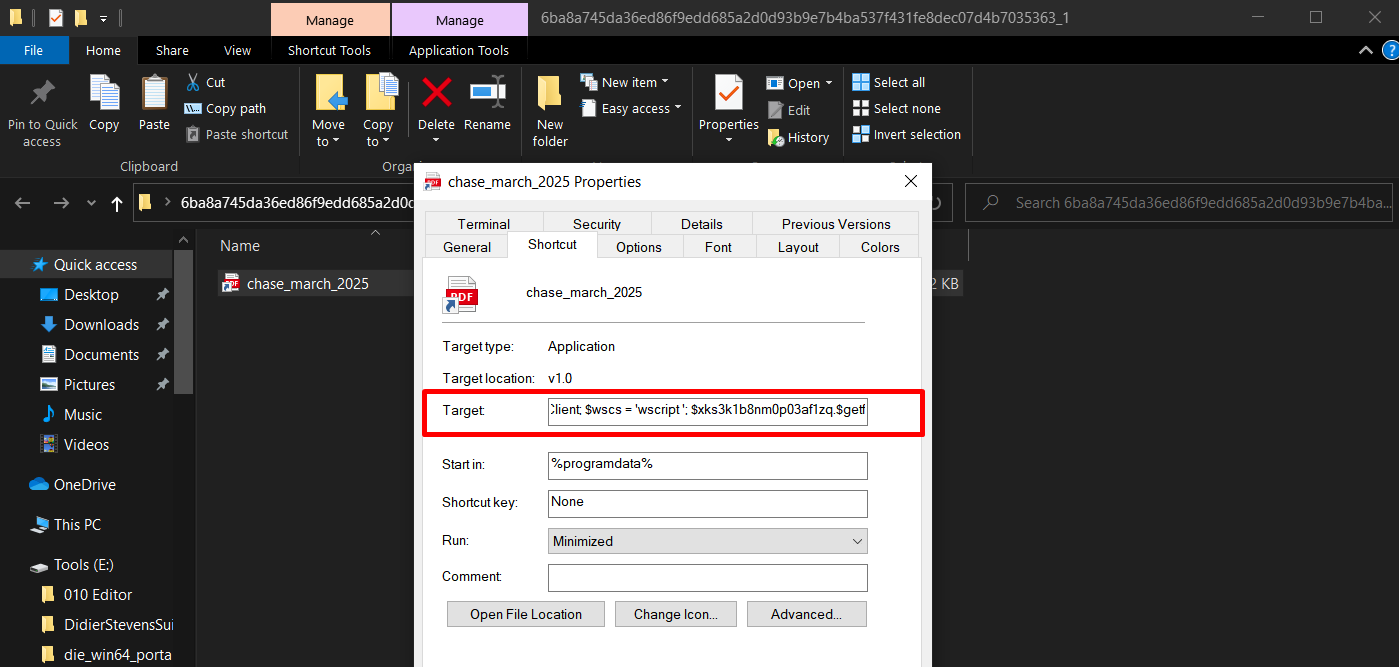Open Desktop in navigation pane
This screenshot has width=1399, height=667.
tap(91, 294)
